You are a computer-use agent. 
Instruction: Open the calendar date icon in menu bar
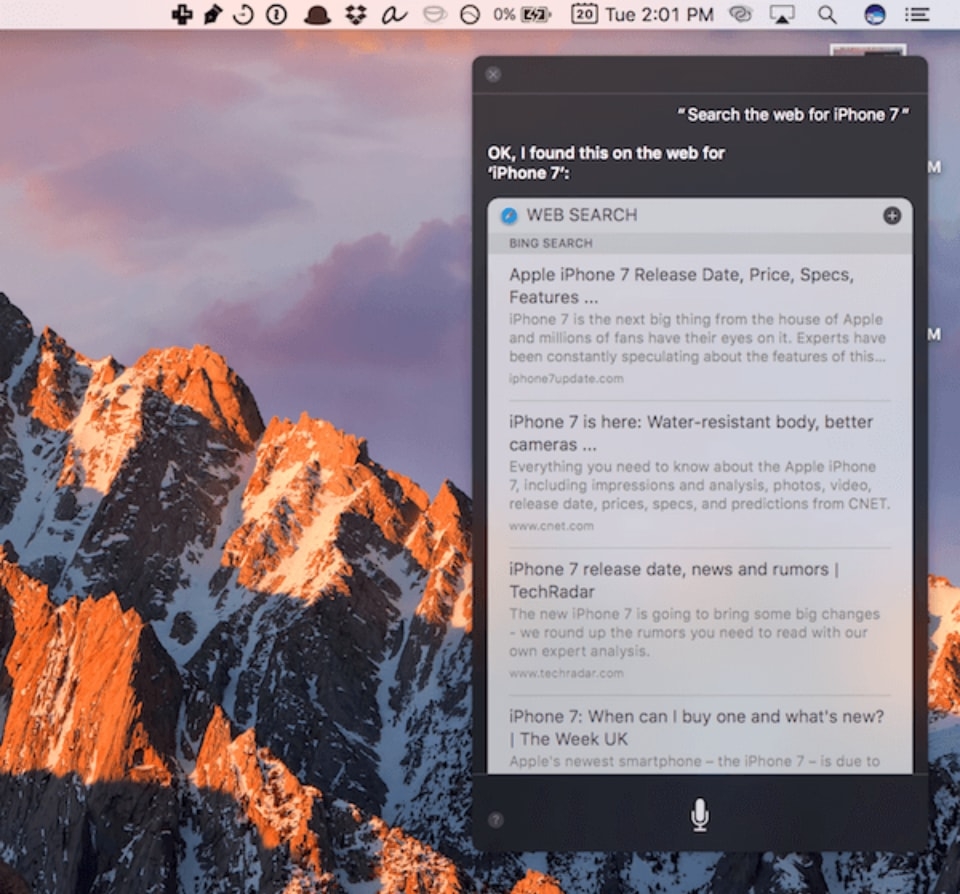[x=584, y=14]
